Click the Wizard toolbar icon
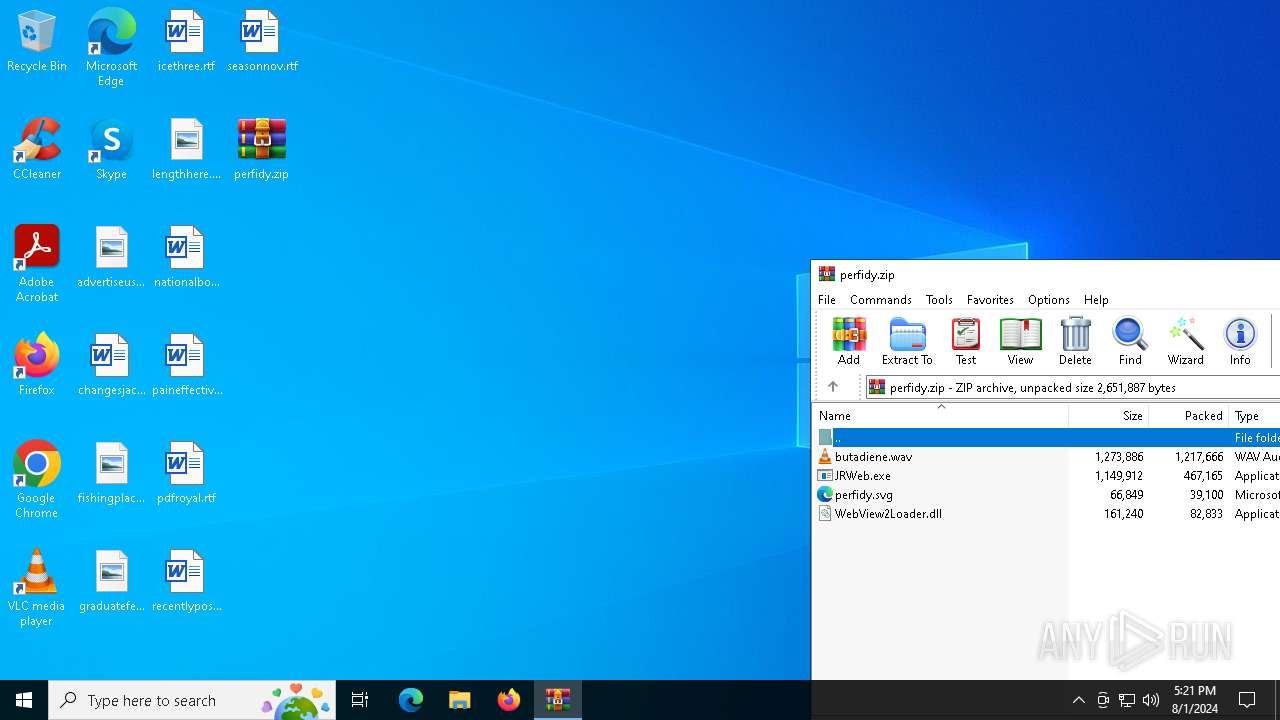1280x720 pixels. pyautogui.click(x=1185, y=341)
